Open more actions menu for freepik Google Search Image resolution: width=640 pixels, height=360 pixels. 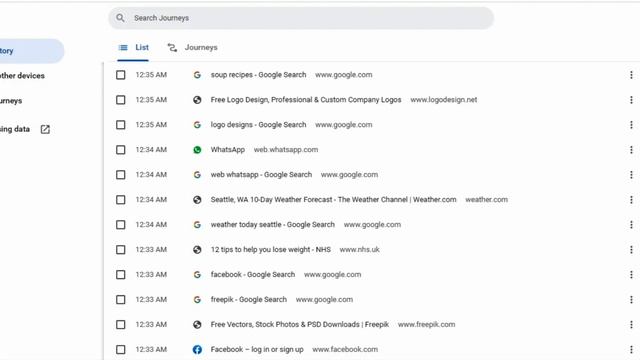click(631, 300)
